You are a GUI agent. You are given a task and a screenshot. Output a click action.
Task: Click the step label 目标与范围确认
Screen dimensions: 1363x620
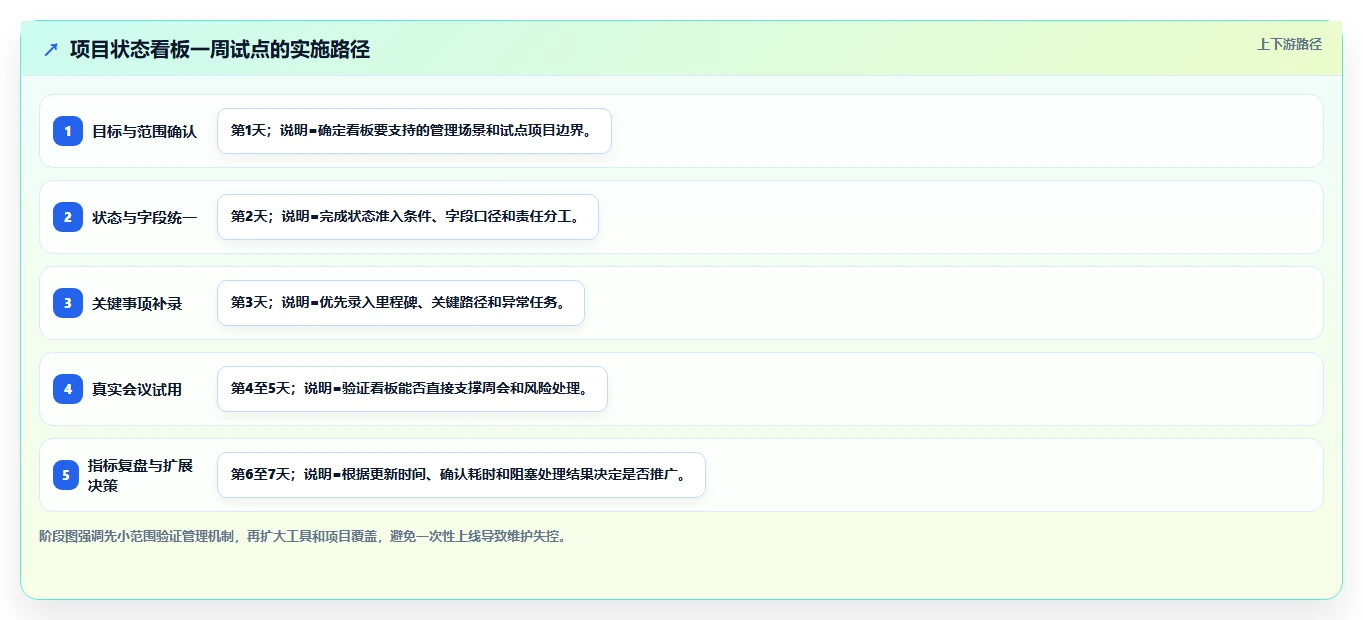tap(145, 131)
